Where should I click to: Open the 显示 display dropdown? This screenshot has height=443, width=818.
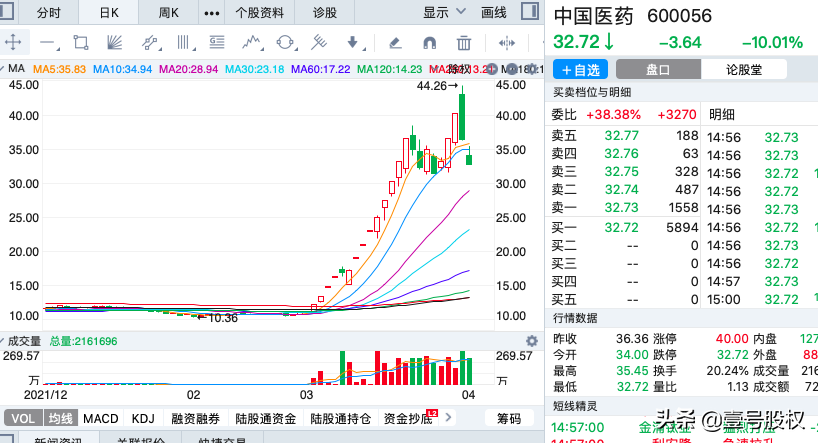click(443, 13)
